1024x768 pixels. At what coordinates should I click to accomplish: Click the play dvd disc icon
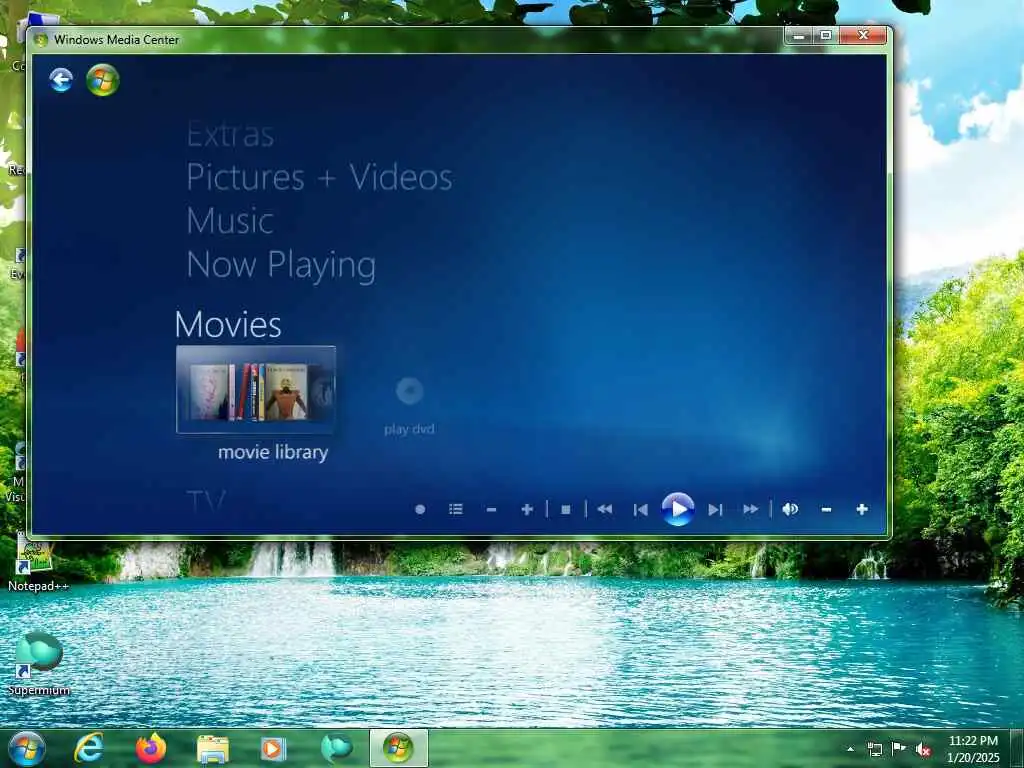coord(409,391)
